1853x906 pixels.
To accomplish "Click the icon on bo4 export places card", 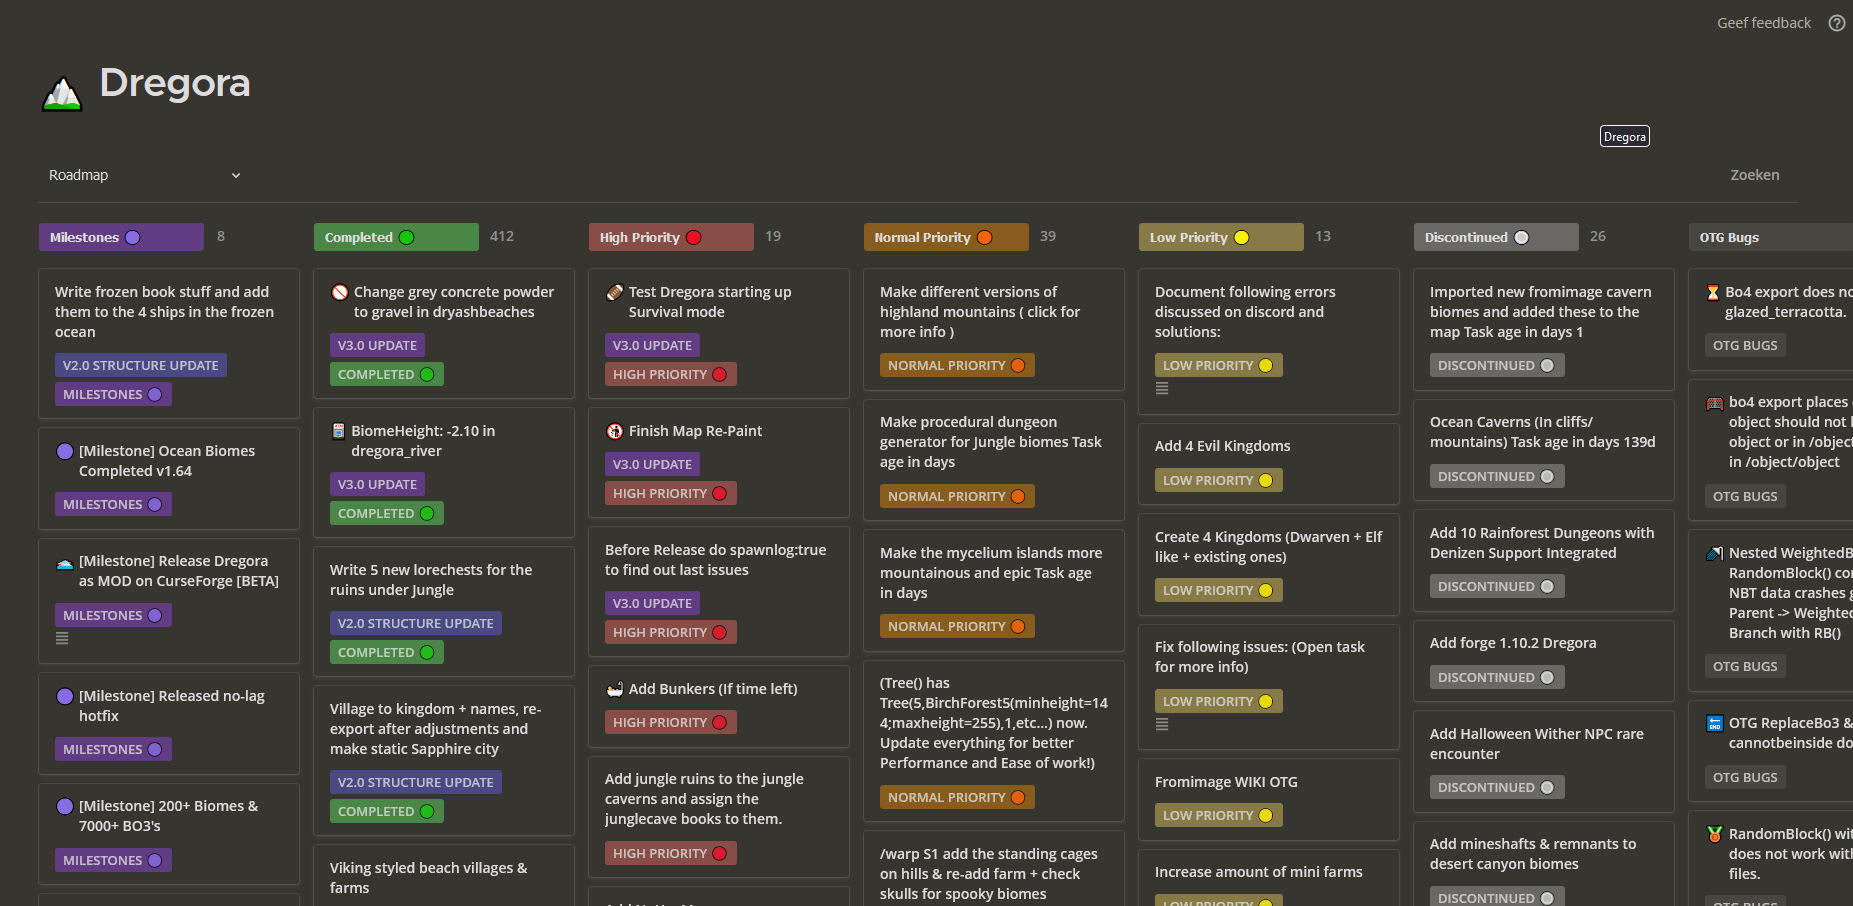I will (1715, 402).
